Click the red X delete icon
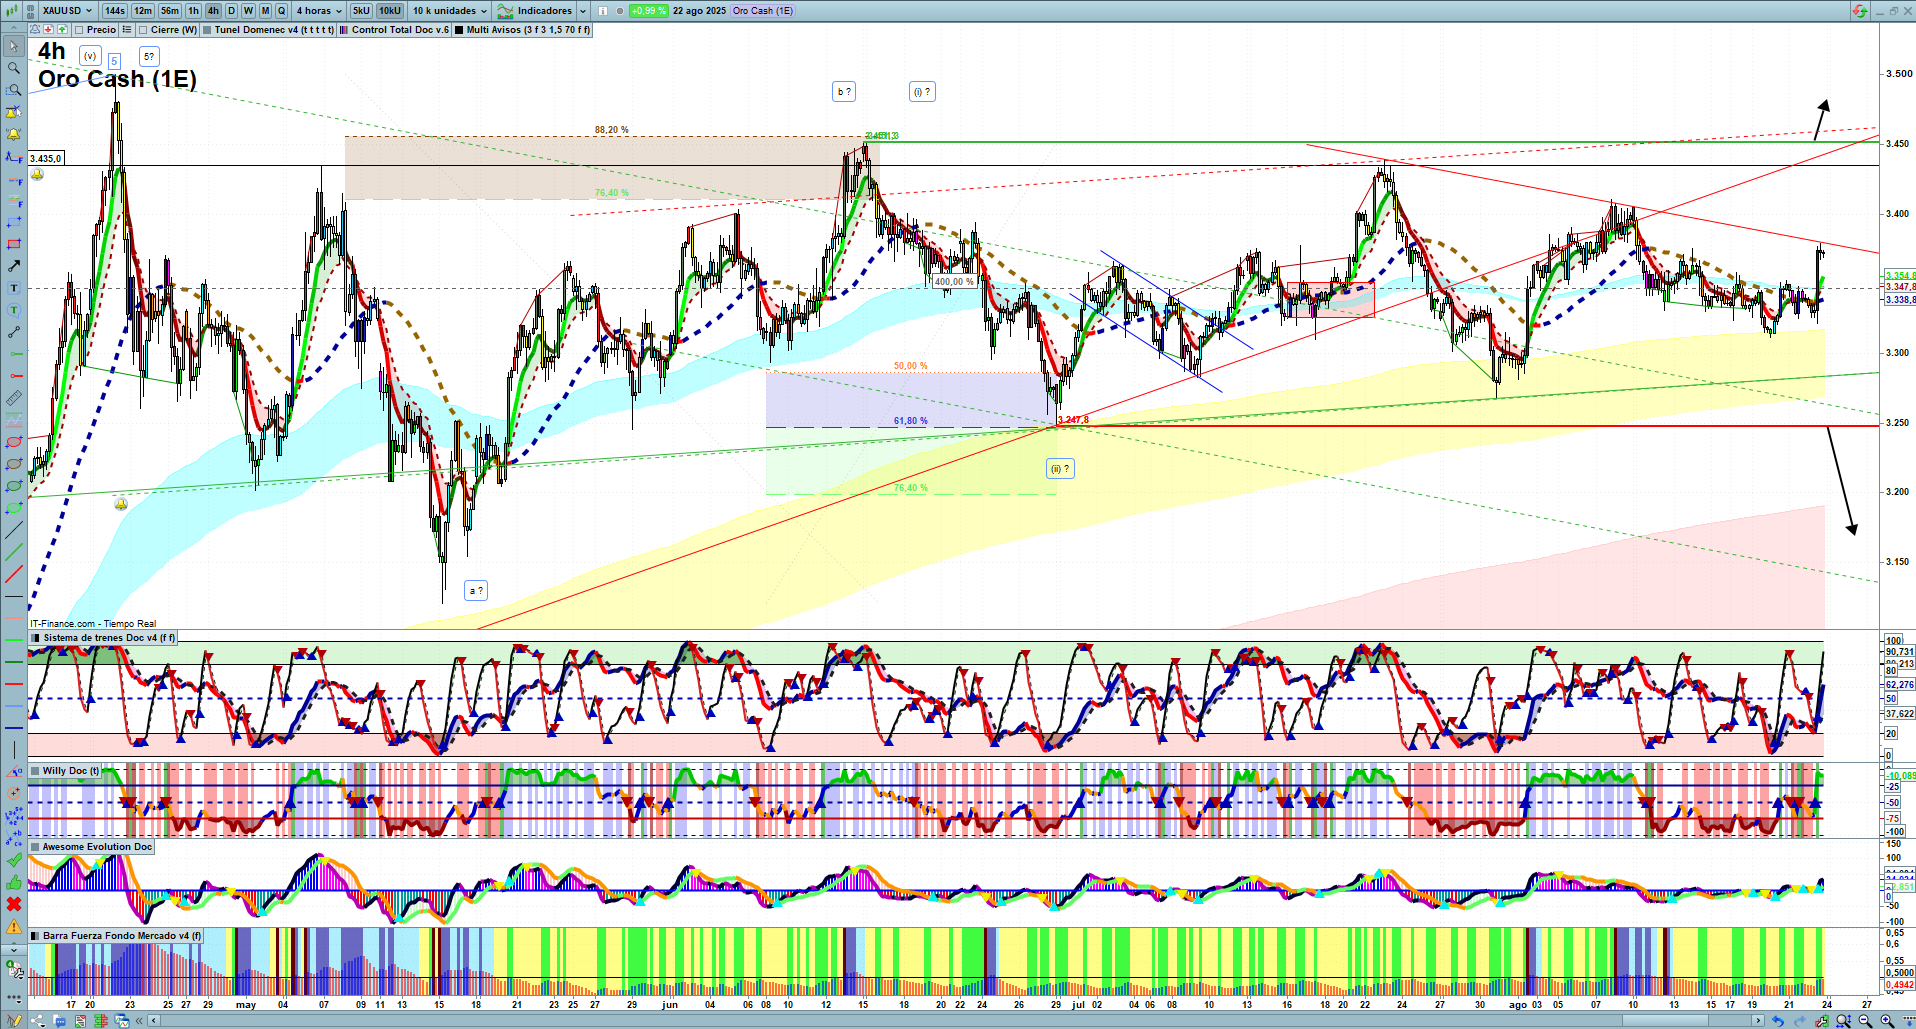1916x1029 pixels. [x=14, y=904]
